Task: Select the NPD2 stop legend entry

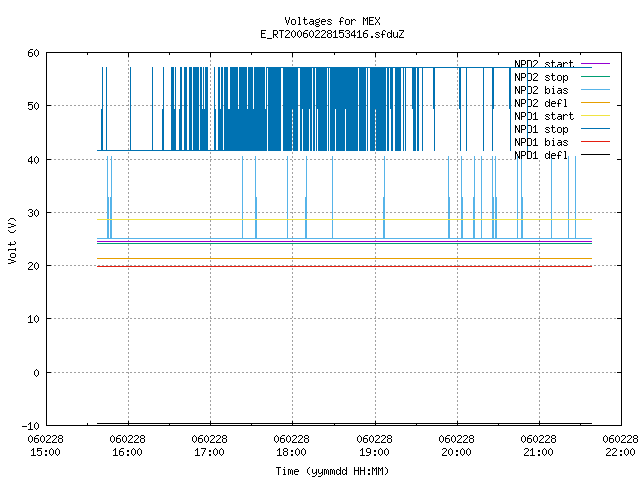Action: click(541, 77)
